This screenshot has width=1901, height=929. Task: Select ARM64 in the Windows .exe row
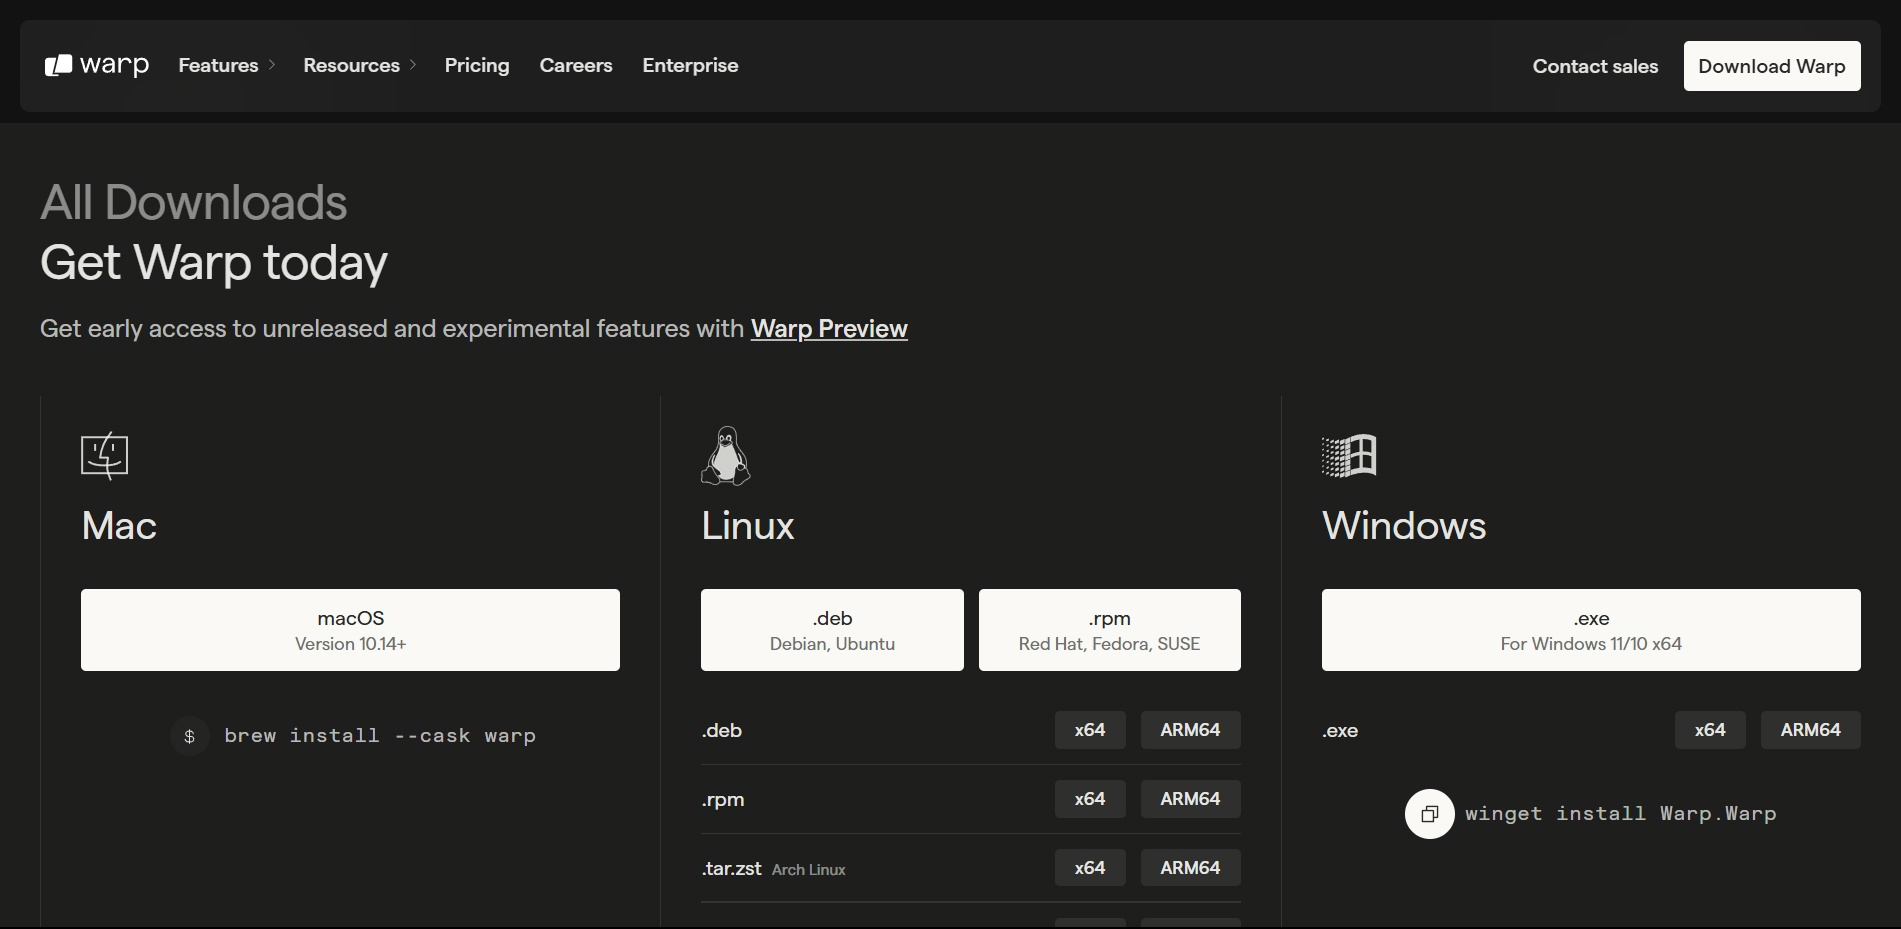(x=1811, y=730)
